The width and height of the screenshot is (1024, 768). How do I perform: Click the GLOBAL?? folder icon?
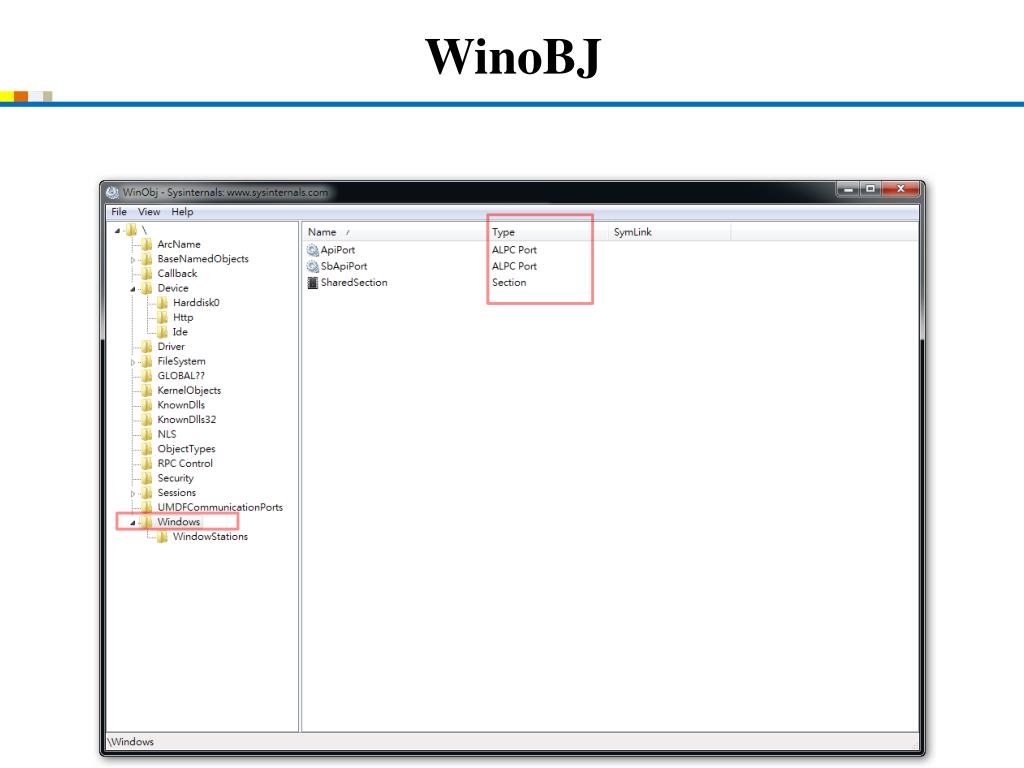[x=147, y=376]
